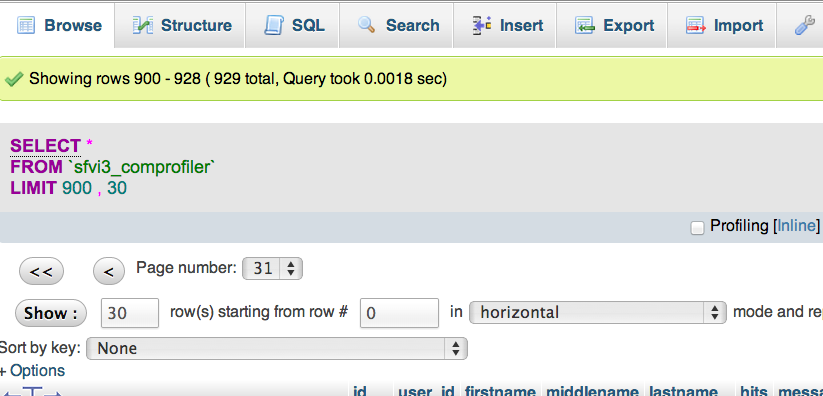The width and height of the screenshot is (823, 396).
Task: Sort by the middlename column header
Action: pyautogui.click(x=592, y=390)
